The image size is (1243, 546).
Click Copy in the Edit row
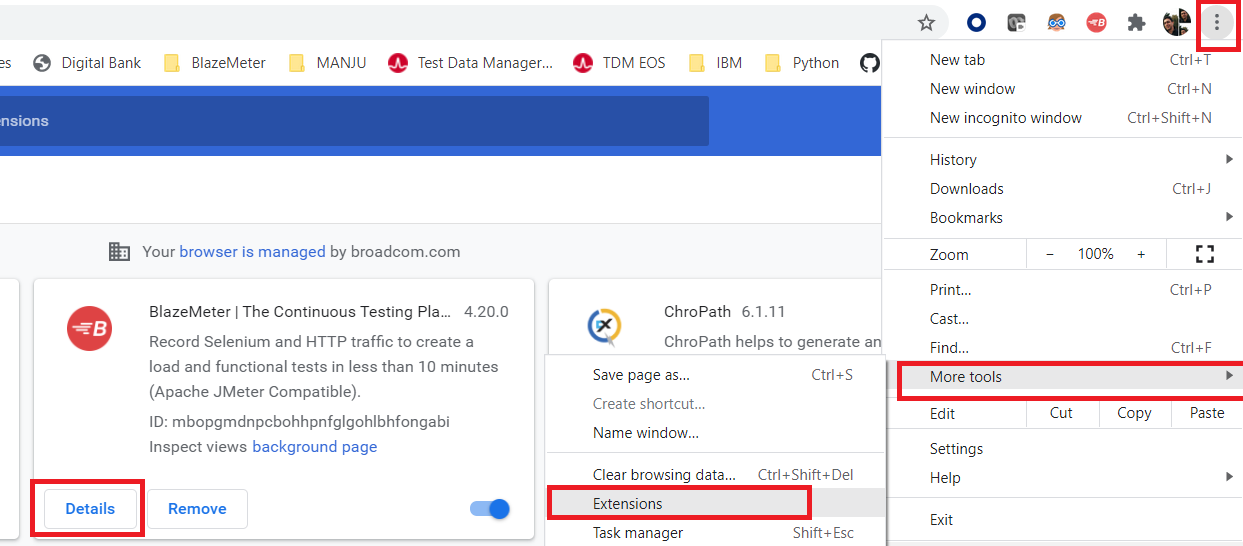click(x=1134, y=413)
